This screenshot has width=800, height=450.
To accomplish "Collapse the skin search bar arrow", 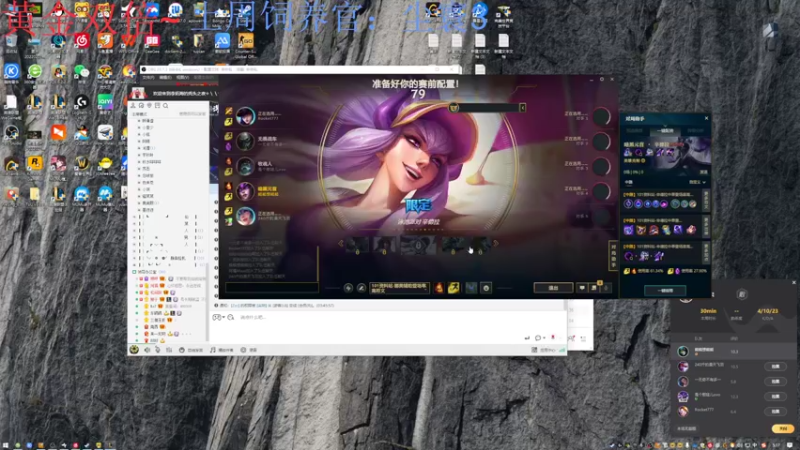I will click(x=522, y=108).
